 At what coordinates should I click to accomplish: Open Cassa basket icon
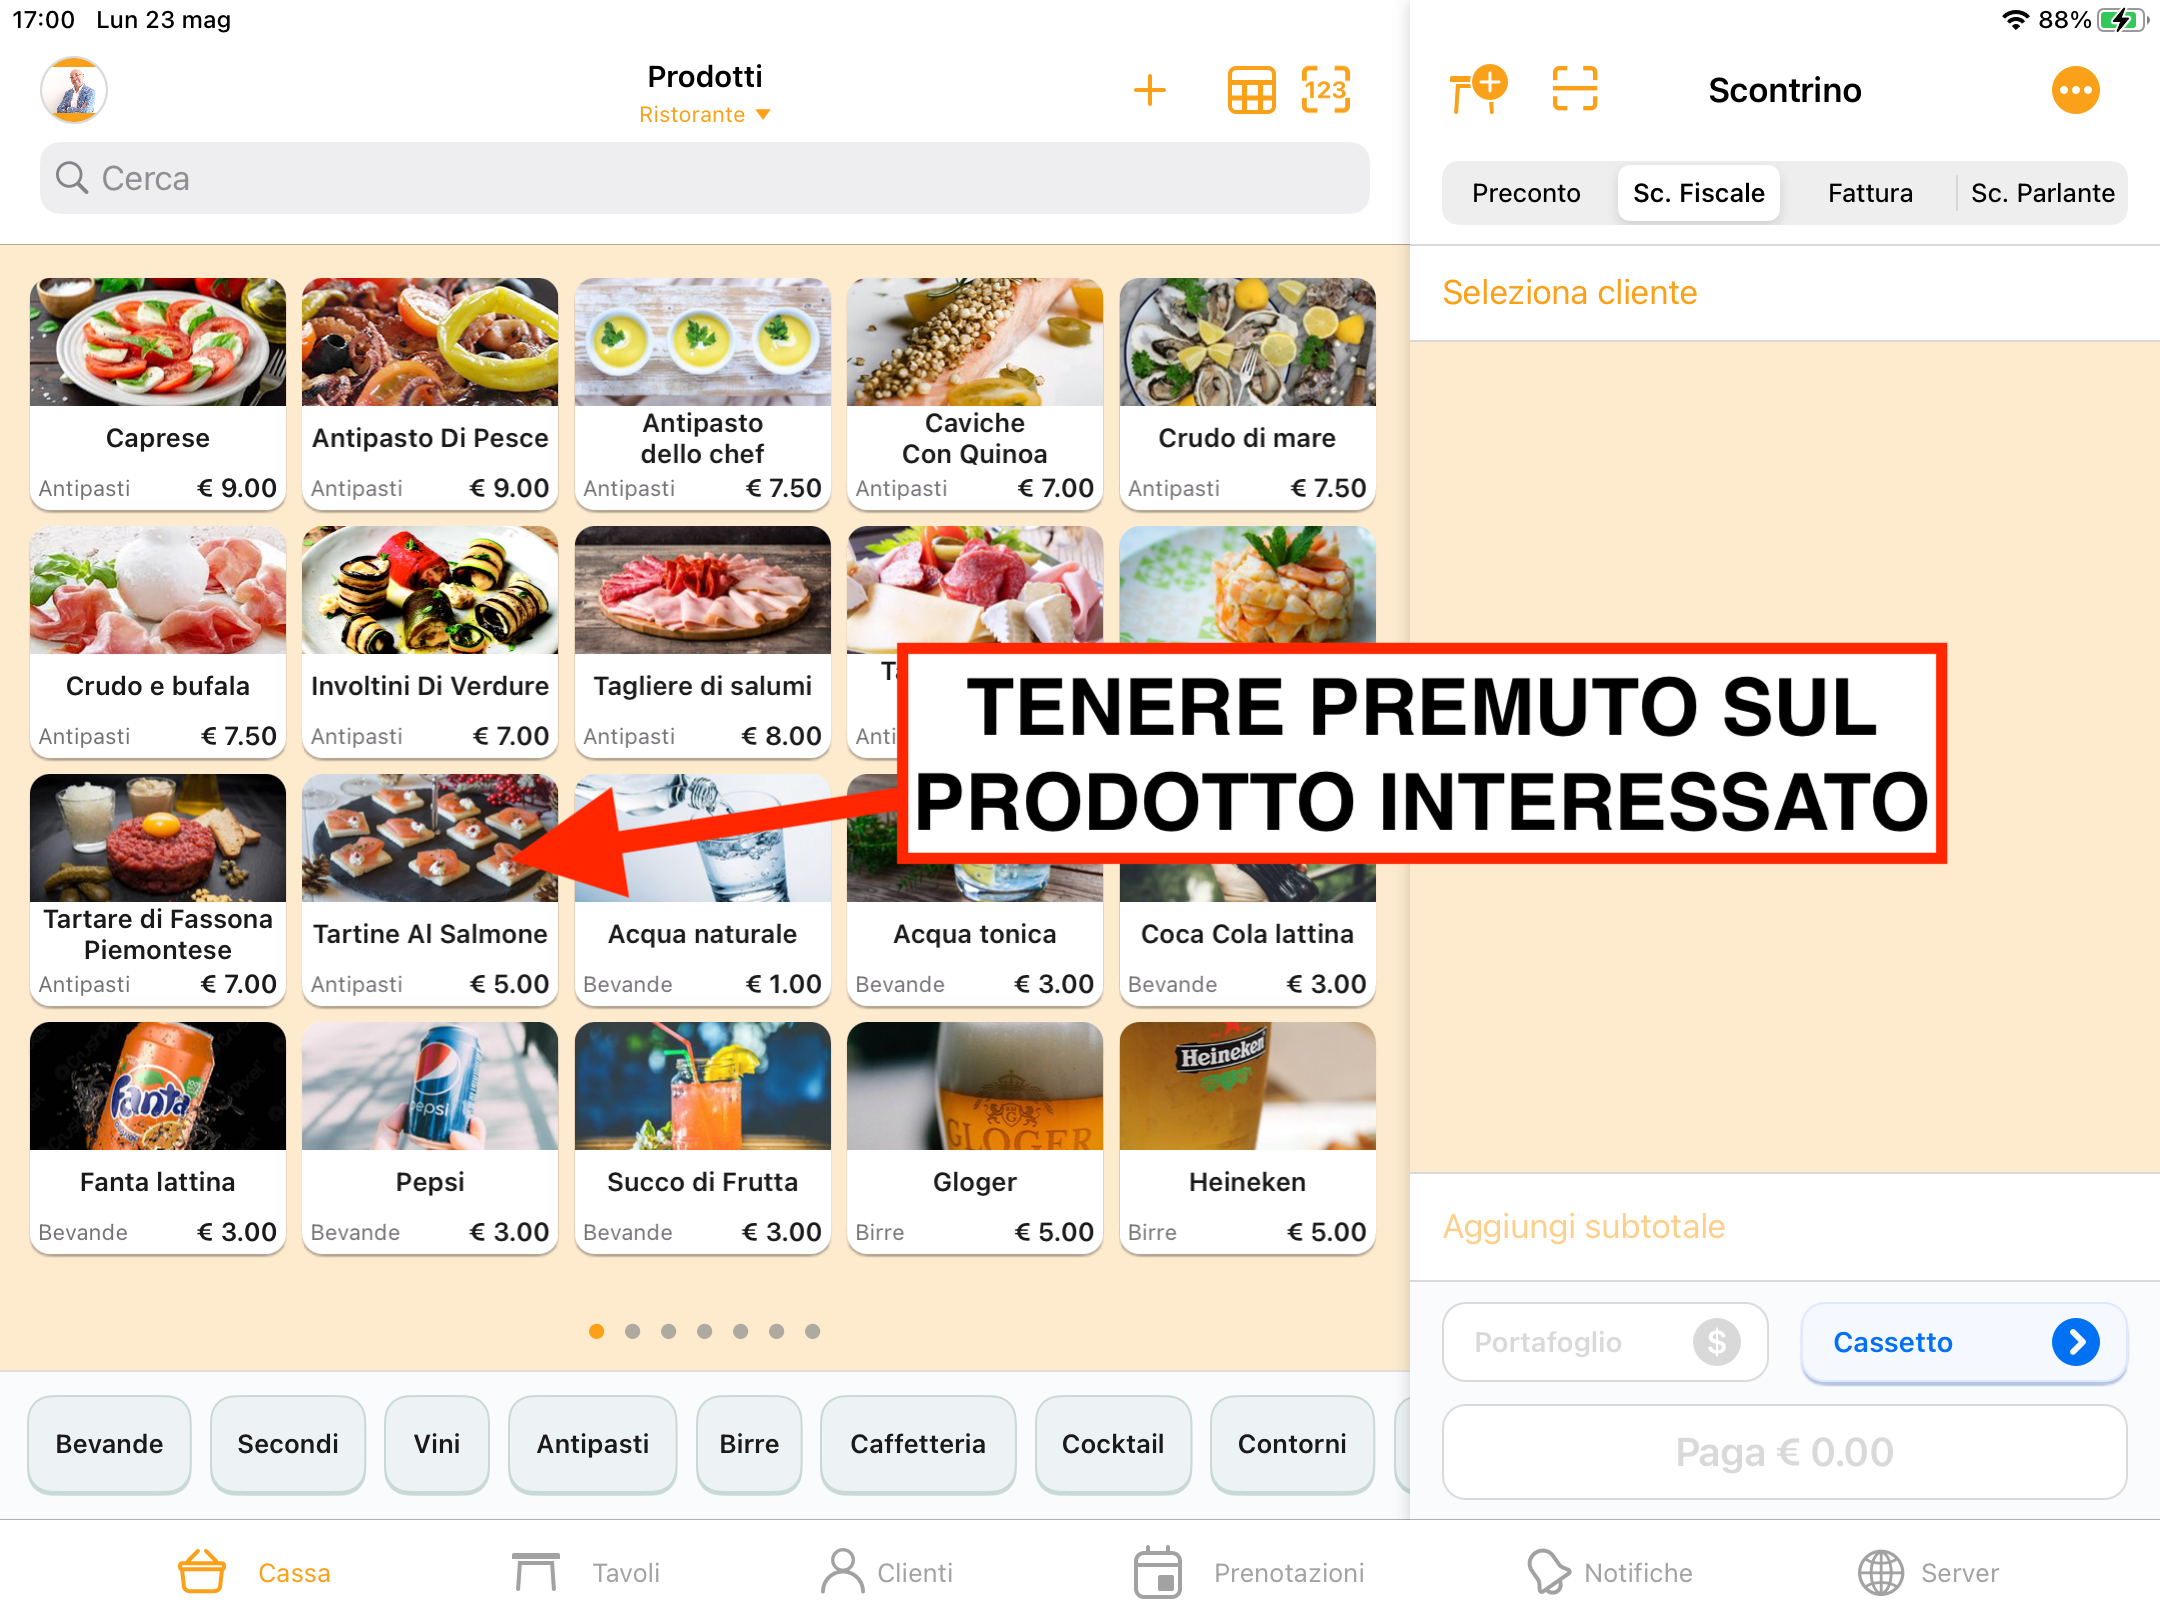[x=202, y=1572]
